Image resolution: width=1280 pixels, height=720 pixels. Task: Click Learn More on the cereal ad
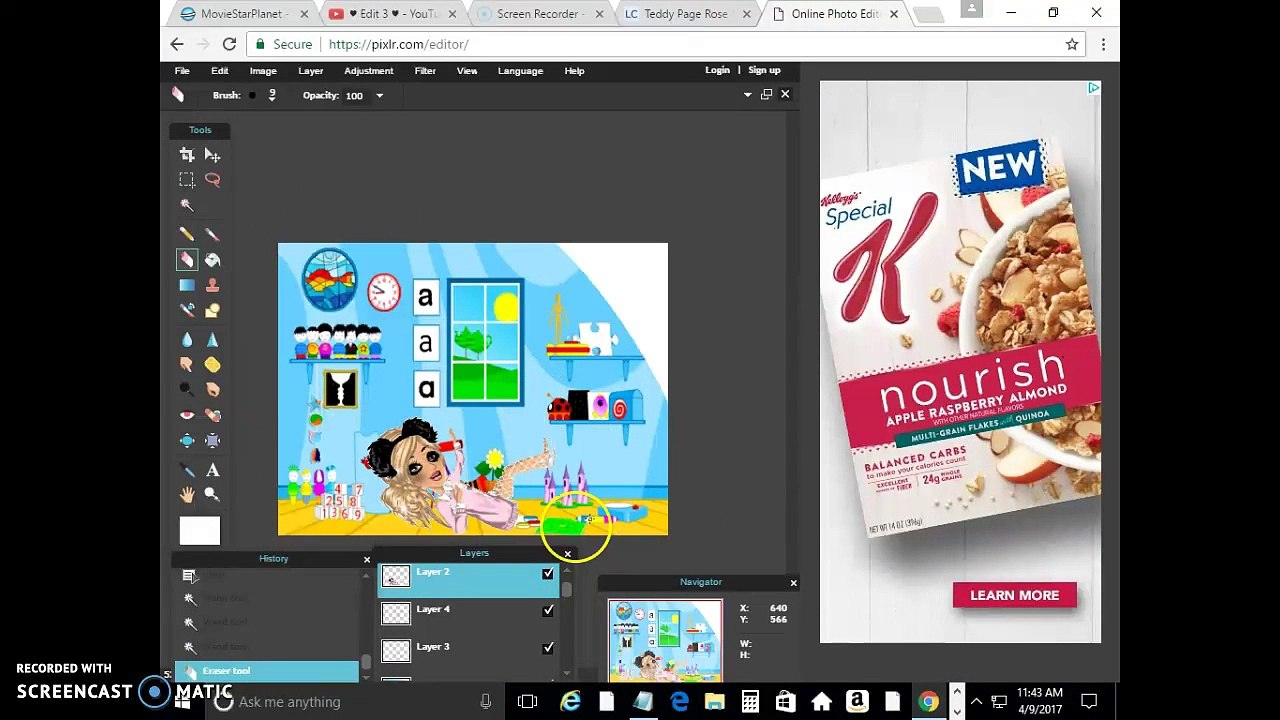coord(1014,595)
